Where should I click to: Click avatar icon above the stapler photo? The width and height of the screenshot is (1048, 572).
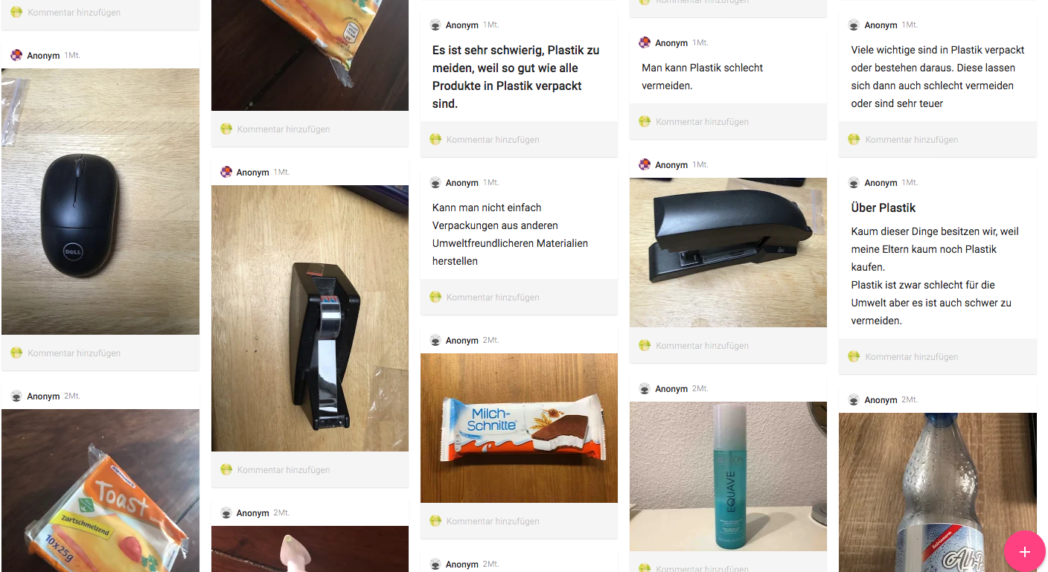coord(644,164)
